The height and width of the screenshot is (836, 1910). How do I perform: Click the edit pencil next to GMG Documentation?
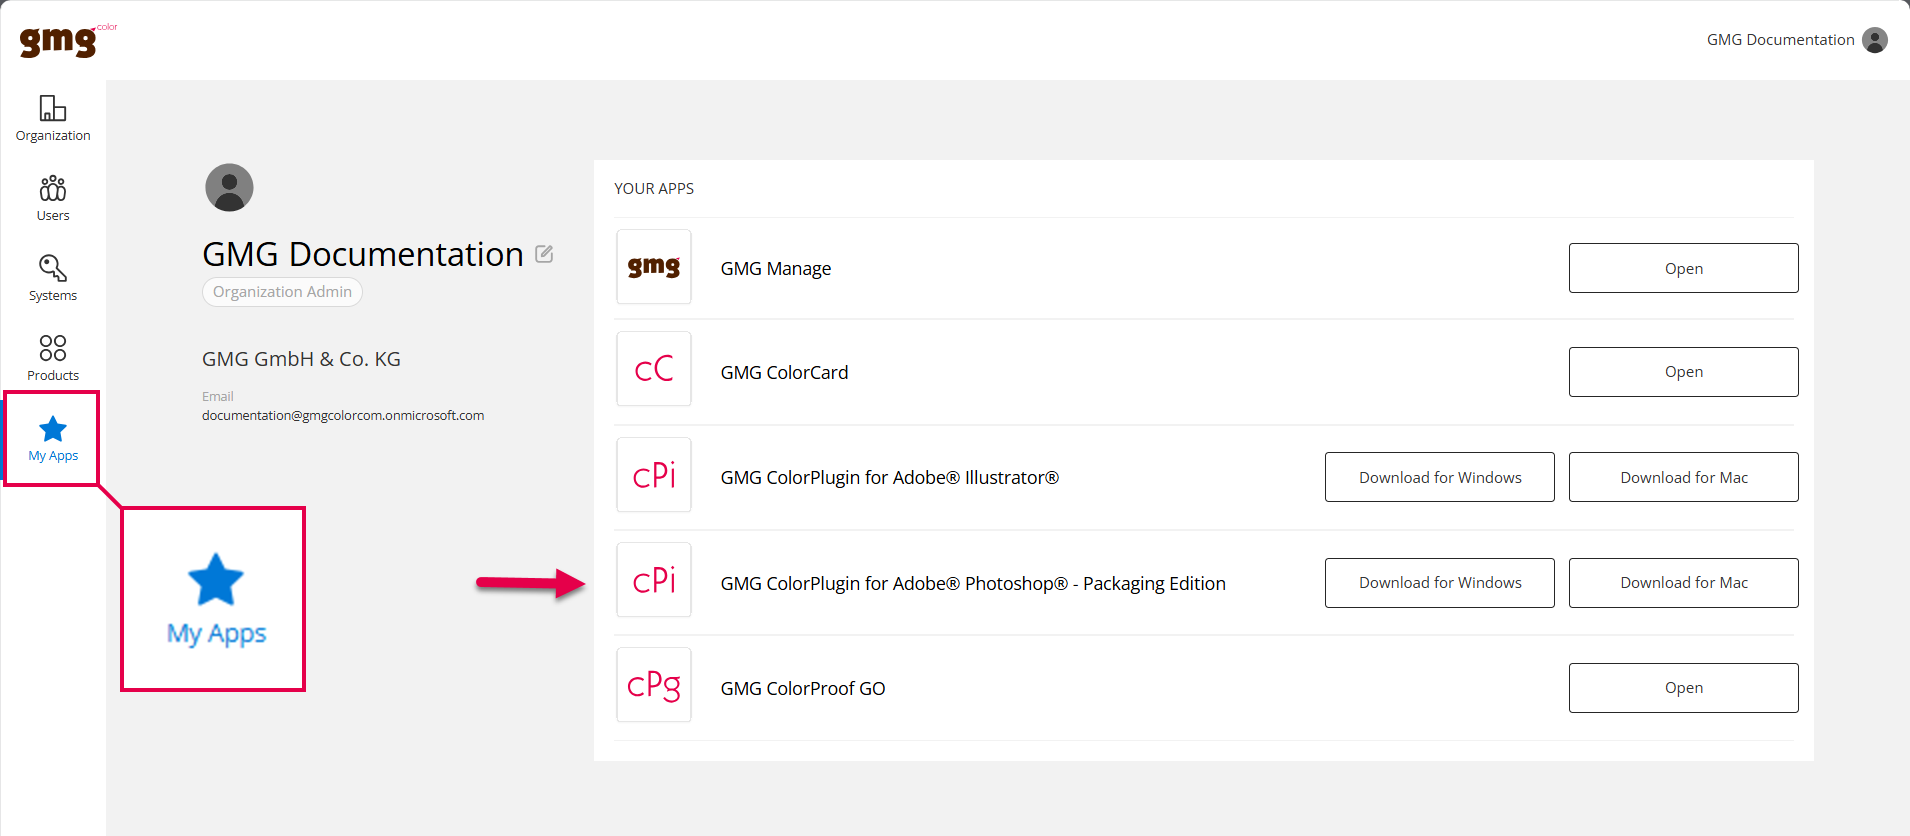tap(544, 254)
